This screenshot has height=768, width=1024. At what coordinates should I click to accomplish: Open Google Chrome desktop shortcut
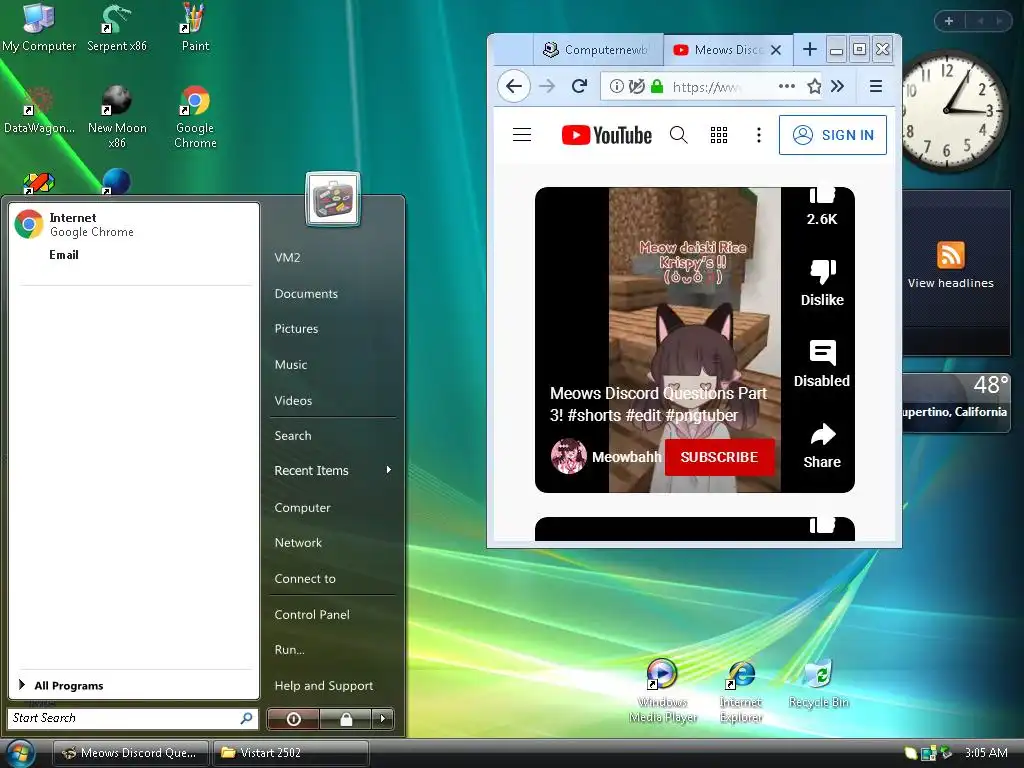[x=195, y=116]
